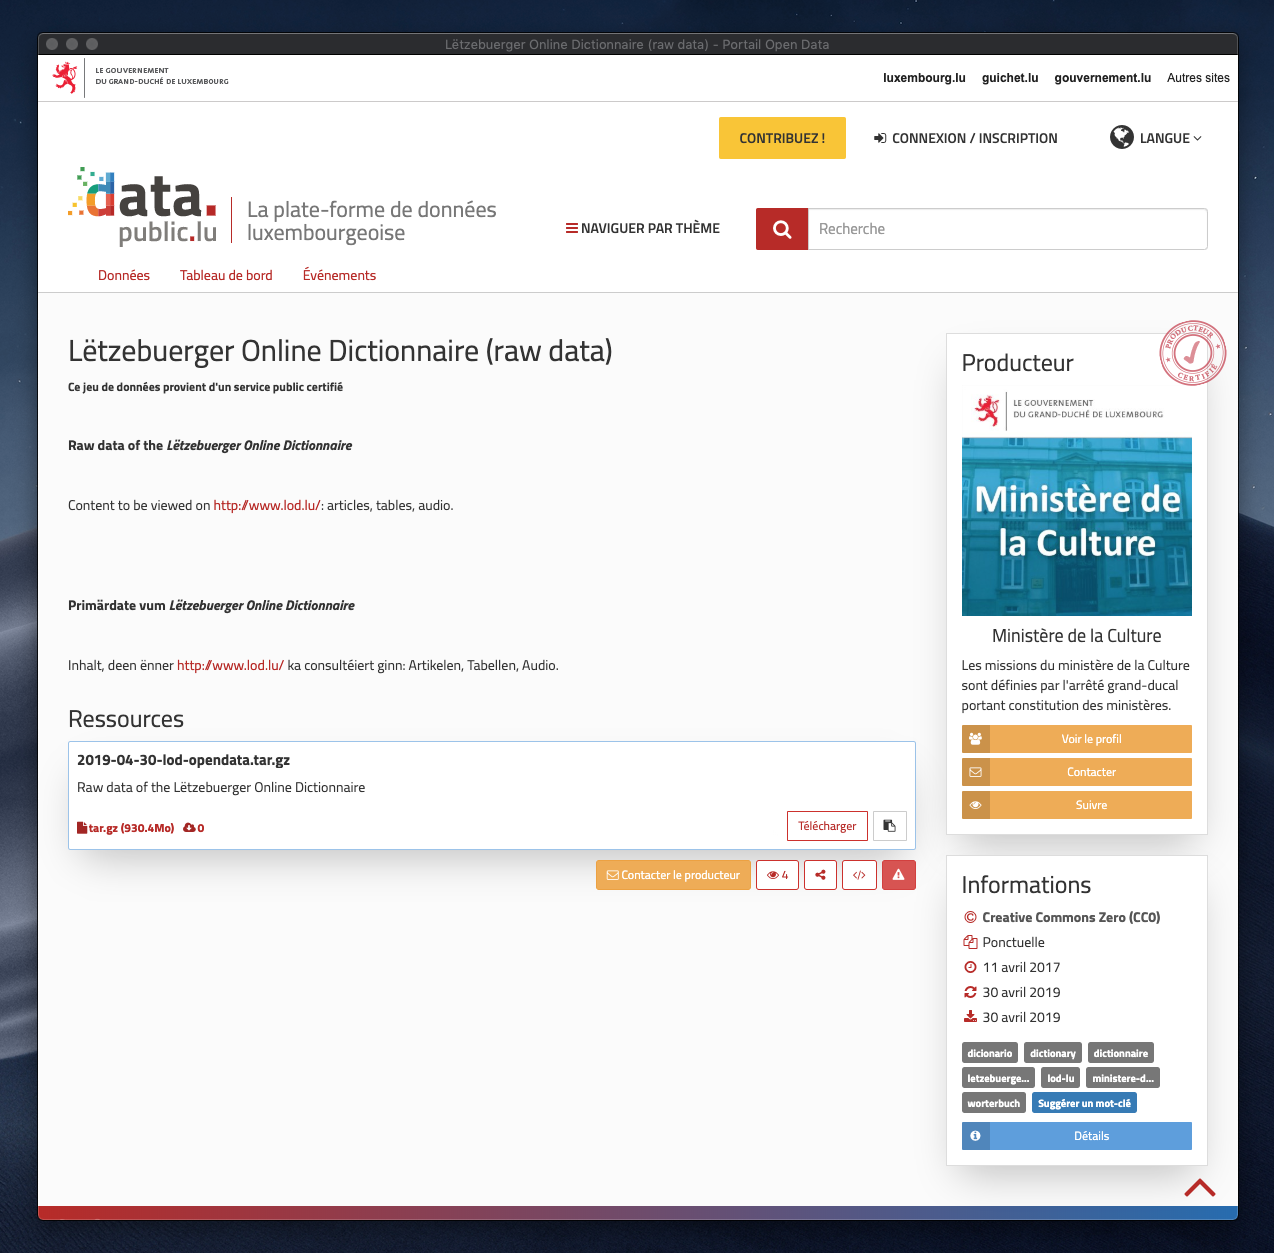
Task: Select the letzebuerge... tag
Action: tap(998, 1078)
